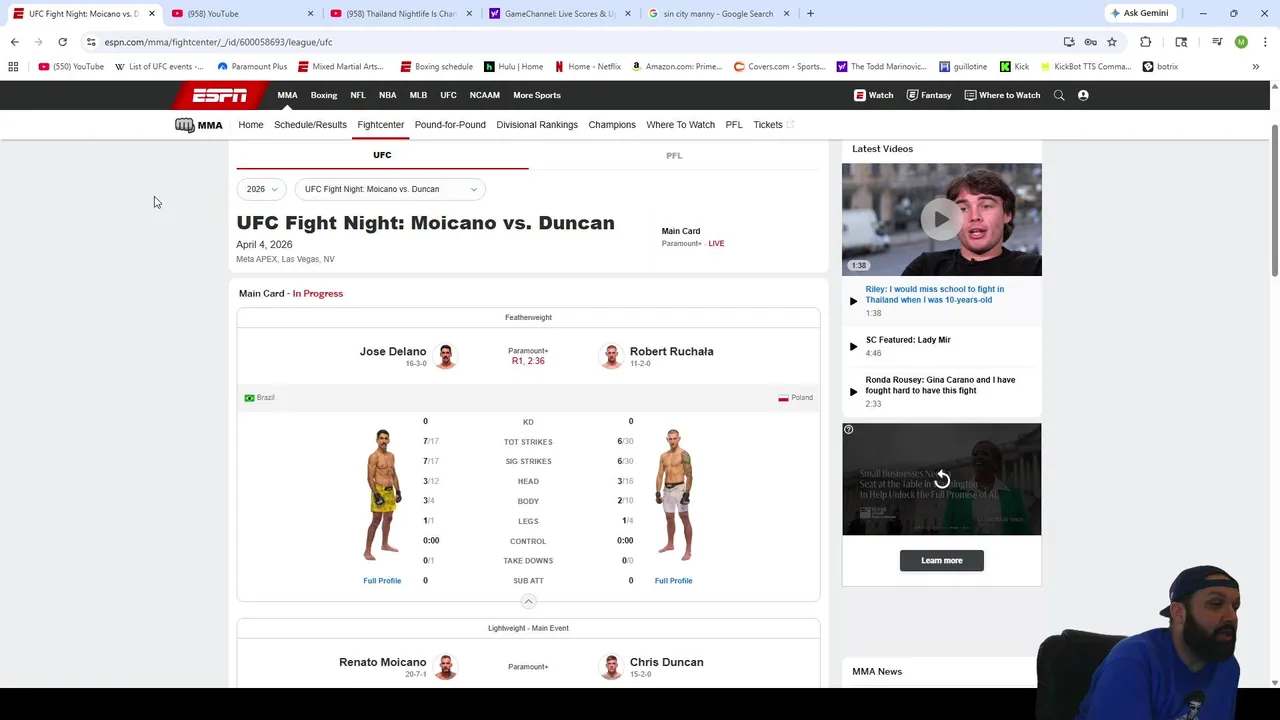
Task: Go to Schedule/Results in MMA nav
Action: click(310, 125)
